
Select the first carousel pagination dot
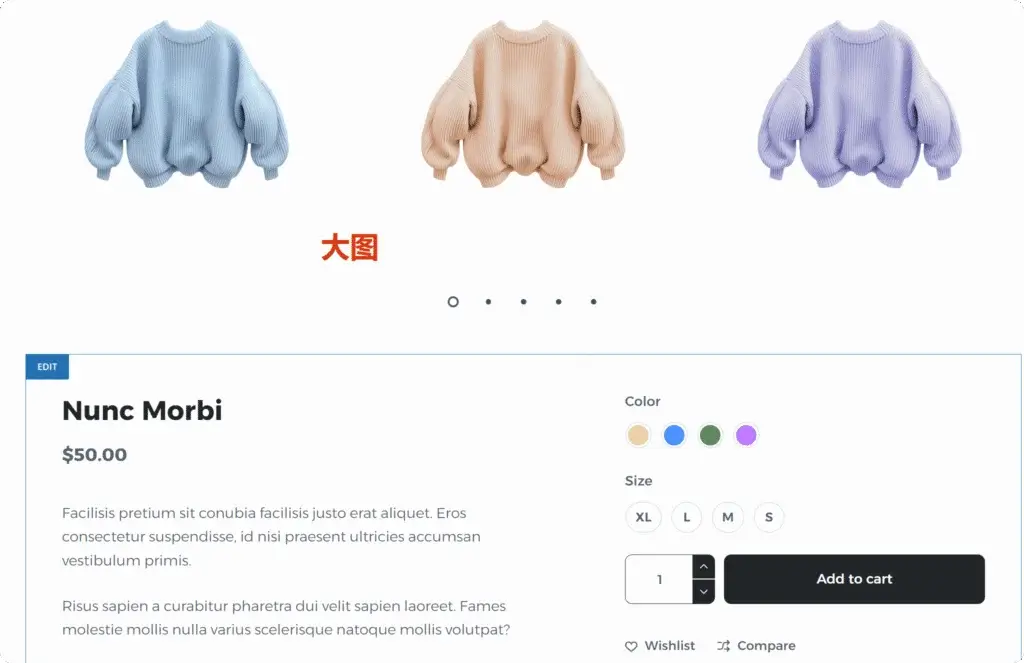453,302
